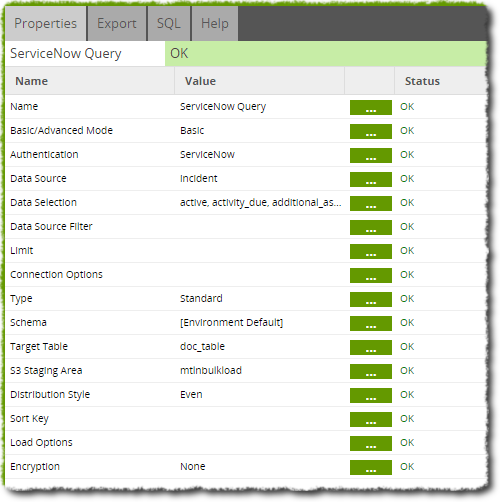Open S3 Staging Area editor button

point(371,372)
